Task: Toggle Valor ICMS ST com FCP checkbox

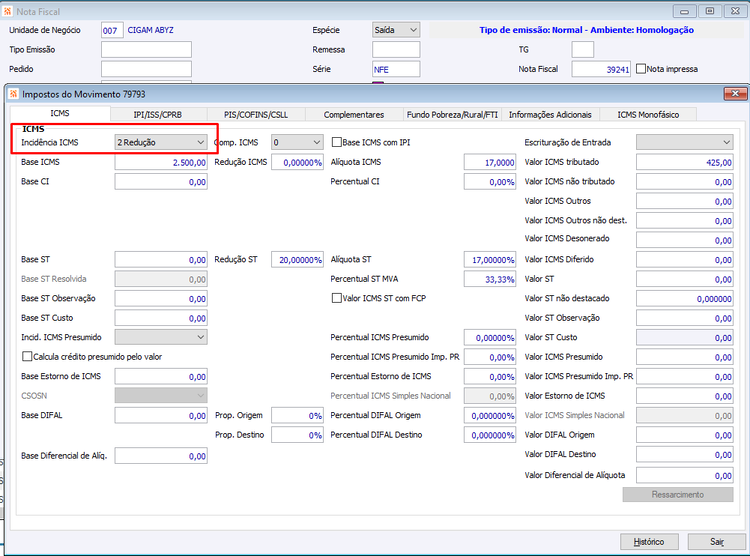Action: [337, 298]
